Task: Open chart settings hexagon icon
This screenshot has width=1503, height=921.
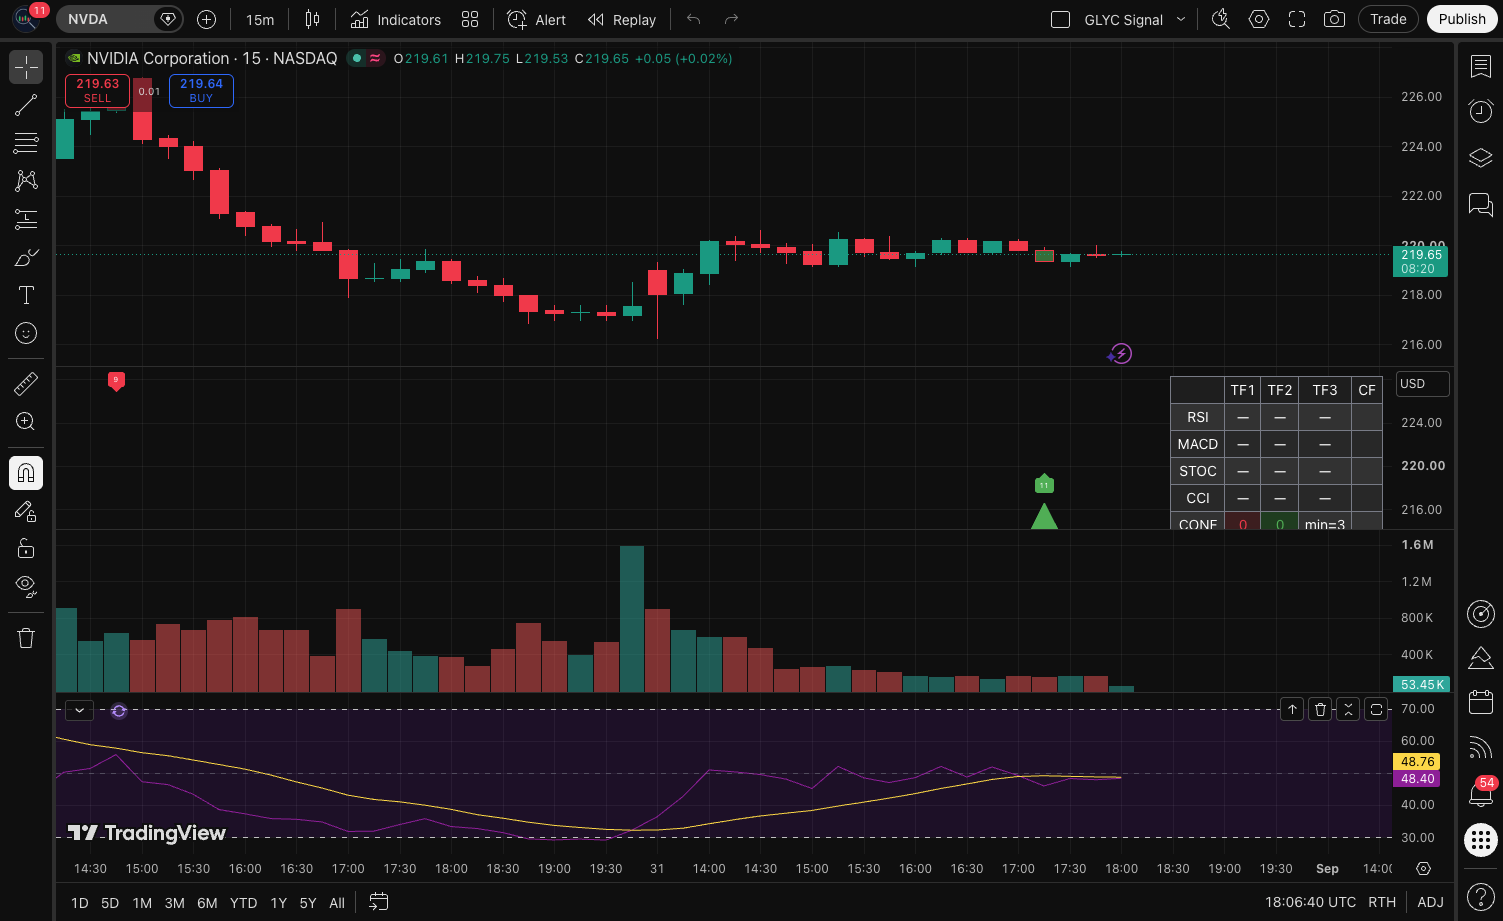Action: point(1259,19)
